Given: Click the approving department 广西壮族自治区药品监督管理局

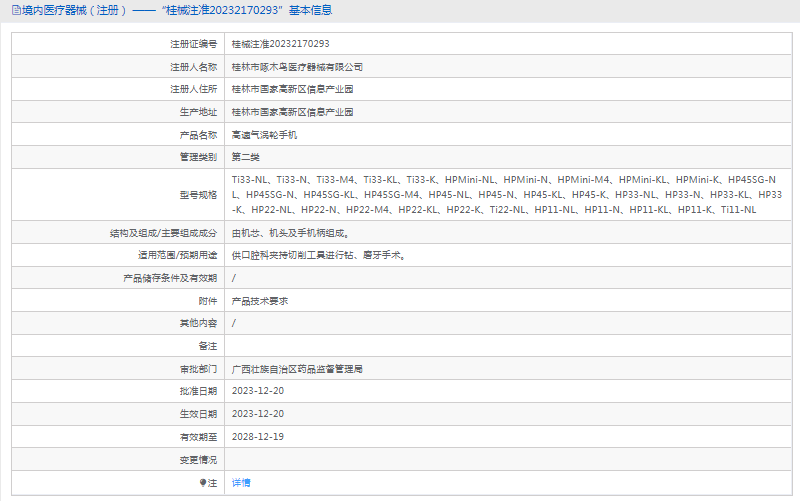Looking at the screenshot, I should pyautogui.click(x=297, y=369).
